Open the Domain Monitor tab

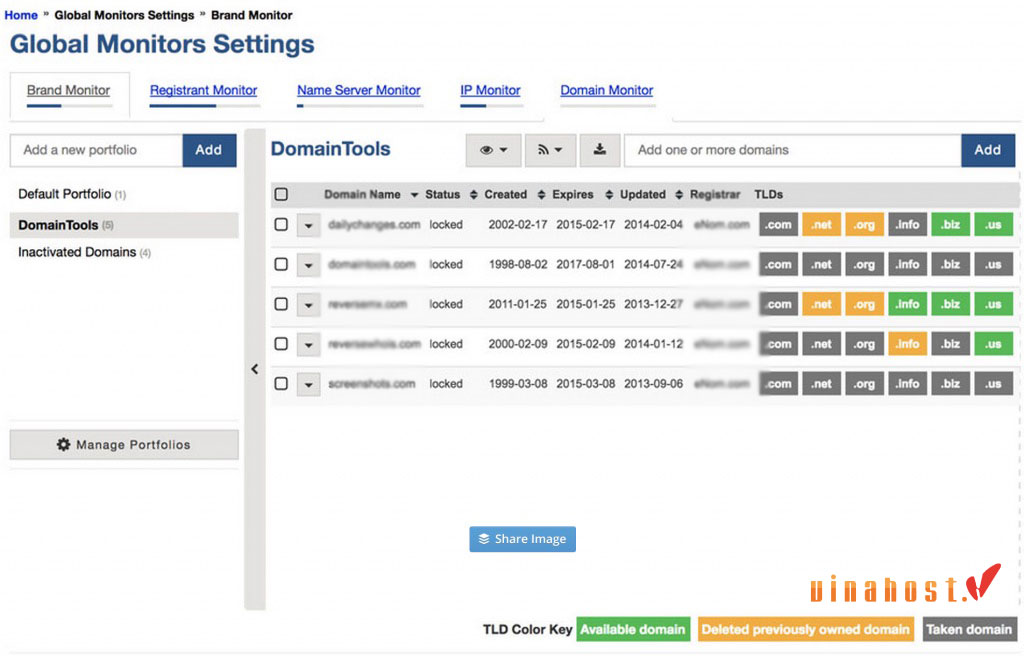(607, 90)
